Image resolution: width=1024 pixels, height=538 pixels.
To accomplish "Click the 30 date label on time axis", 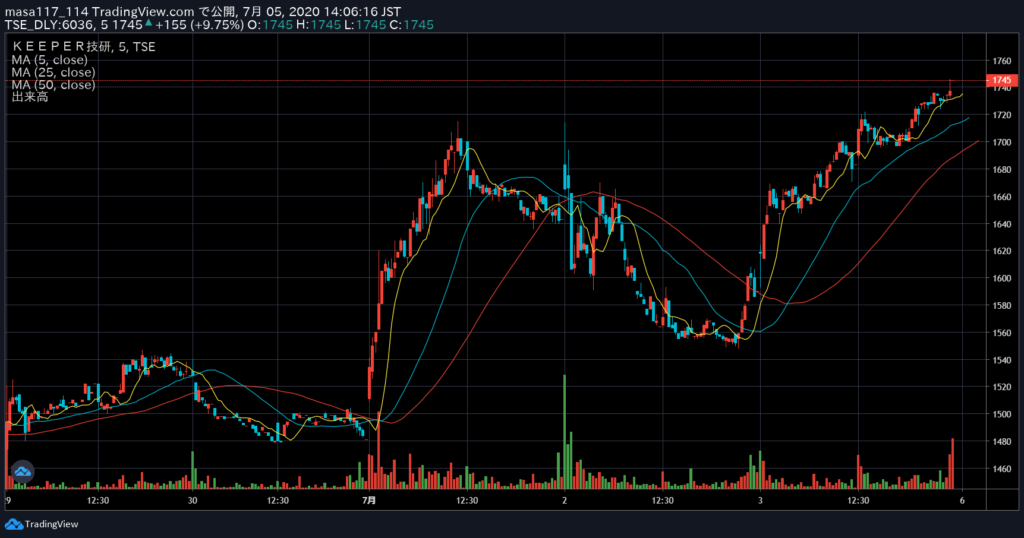I will tap(192, 501).
